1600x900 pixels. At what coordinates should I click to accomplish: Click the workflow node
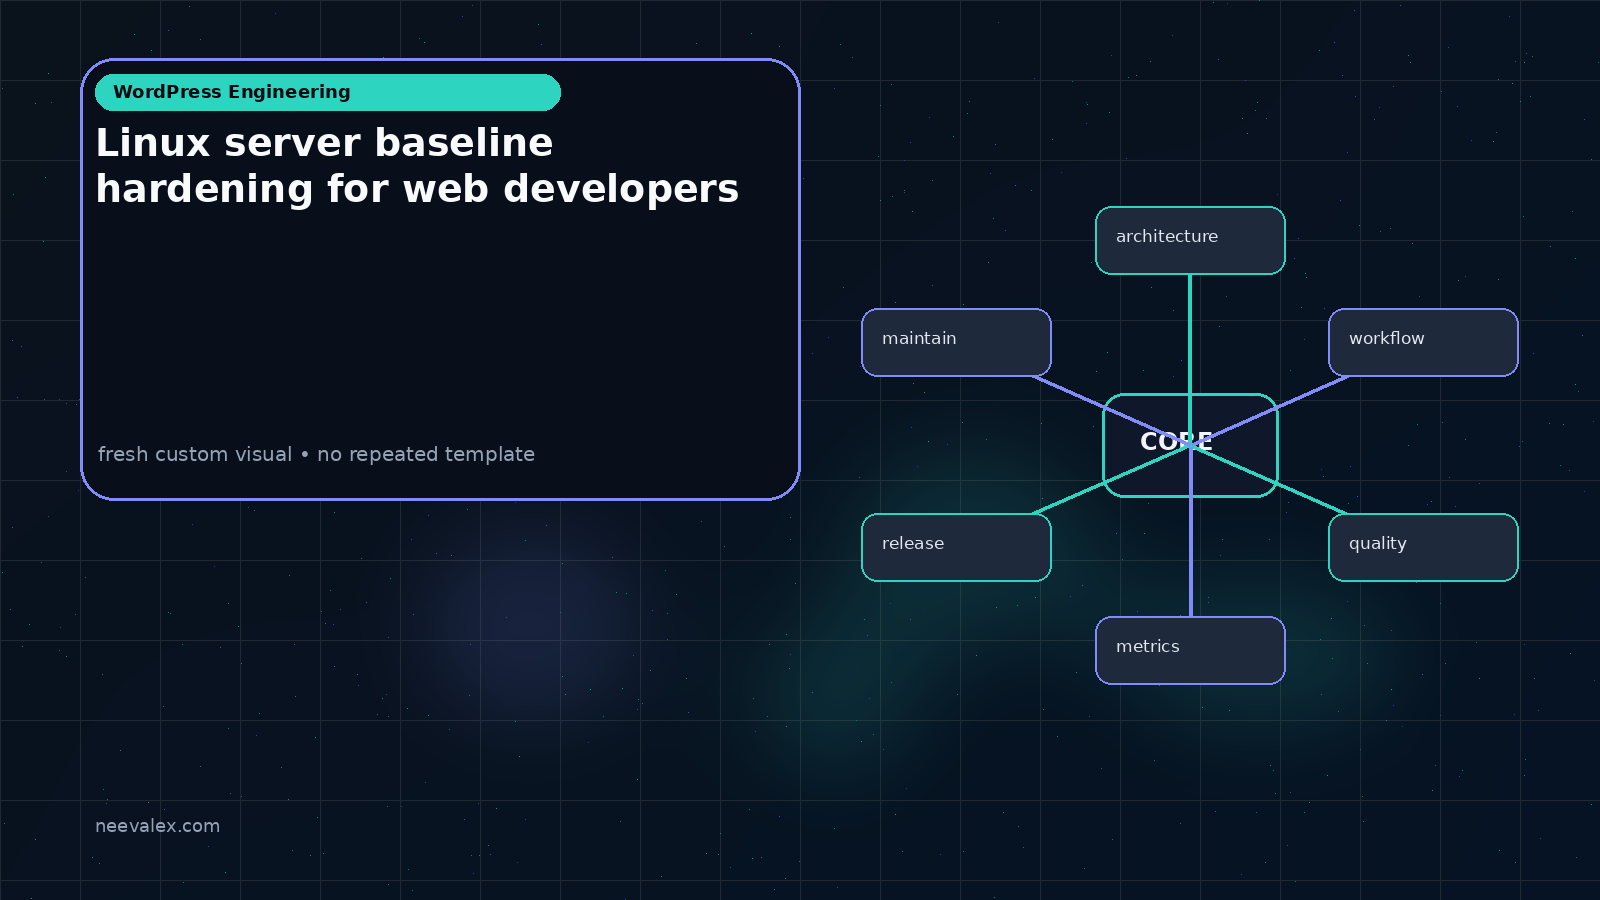tap(1423, 342)
